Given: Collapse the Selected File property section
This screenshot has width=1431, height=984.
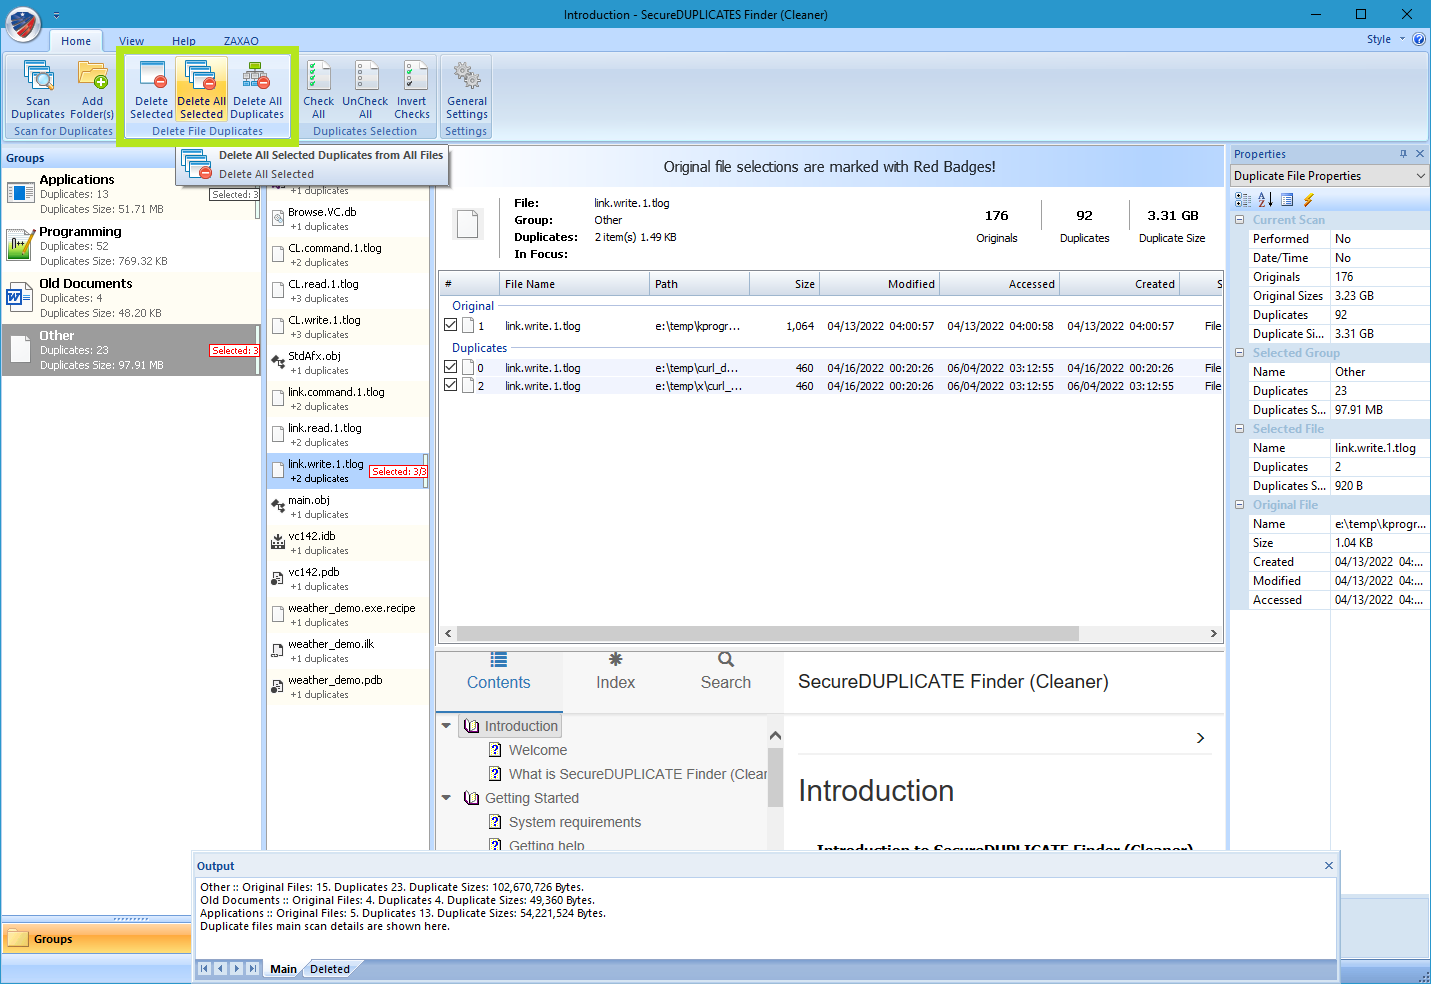Looking at the screenshot, I should tap(1240, 429).
